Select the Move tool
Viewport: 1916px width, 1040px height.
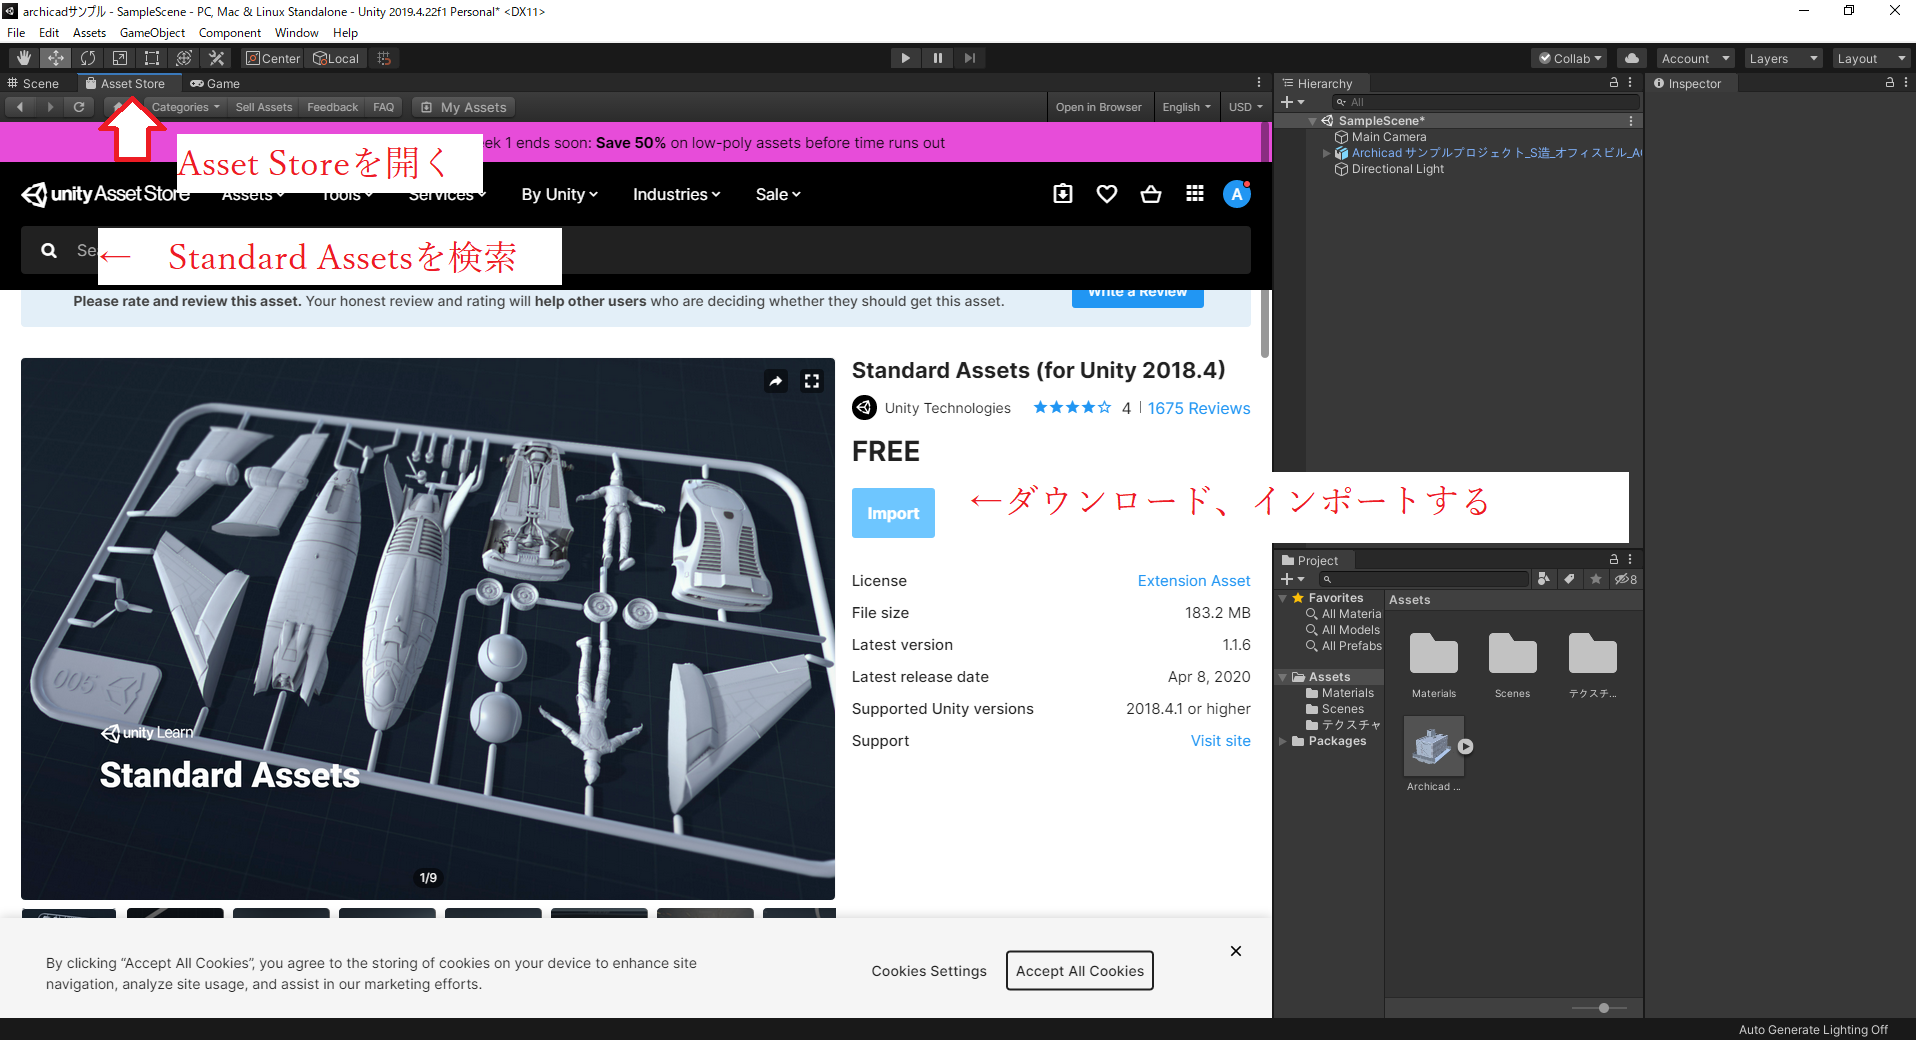click(56, 58)
